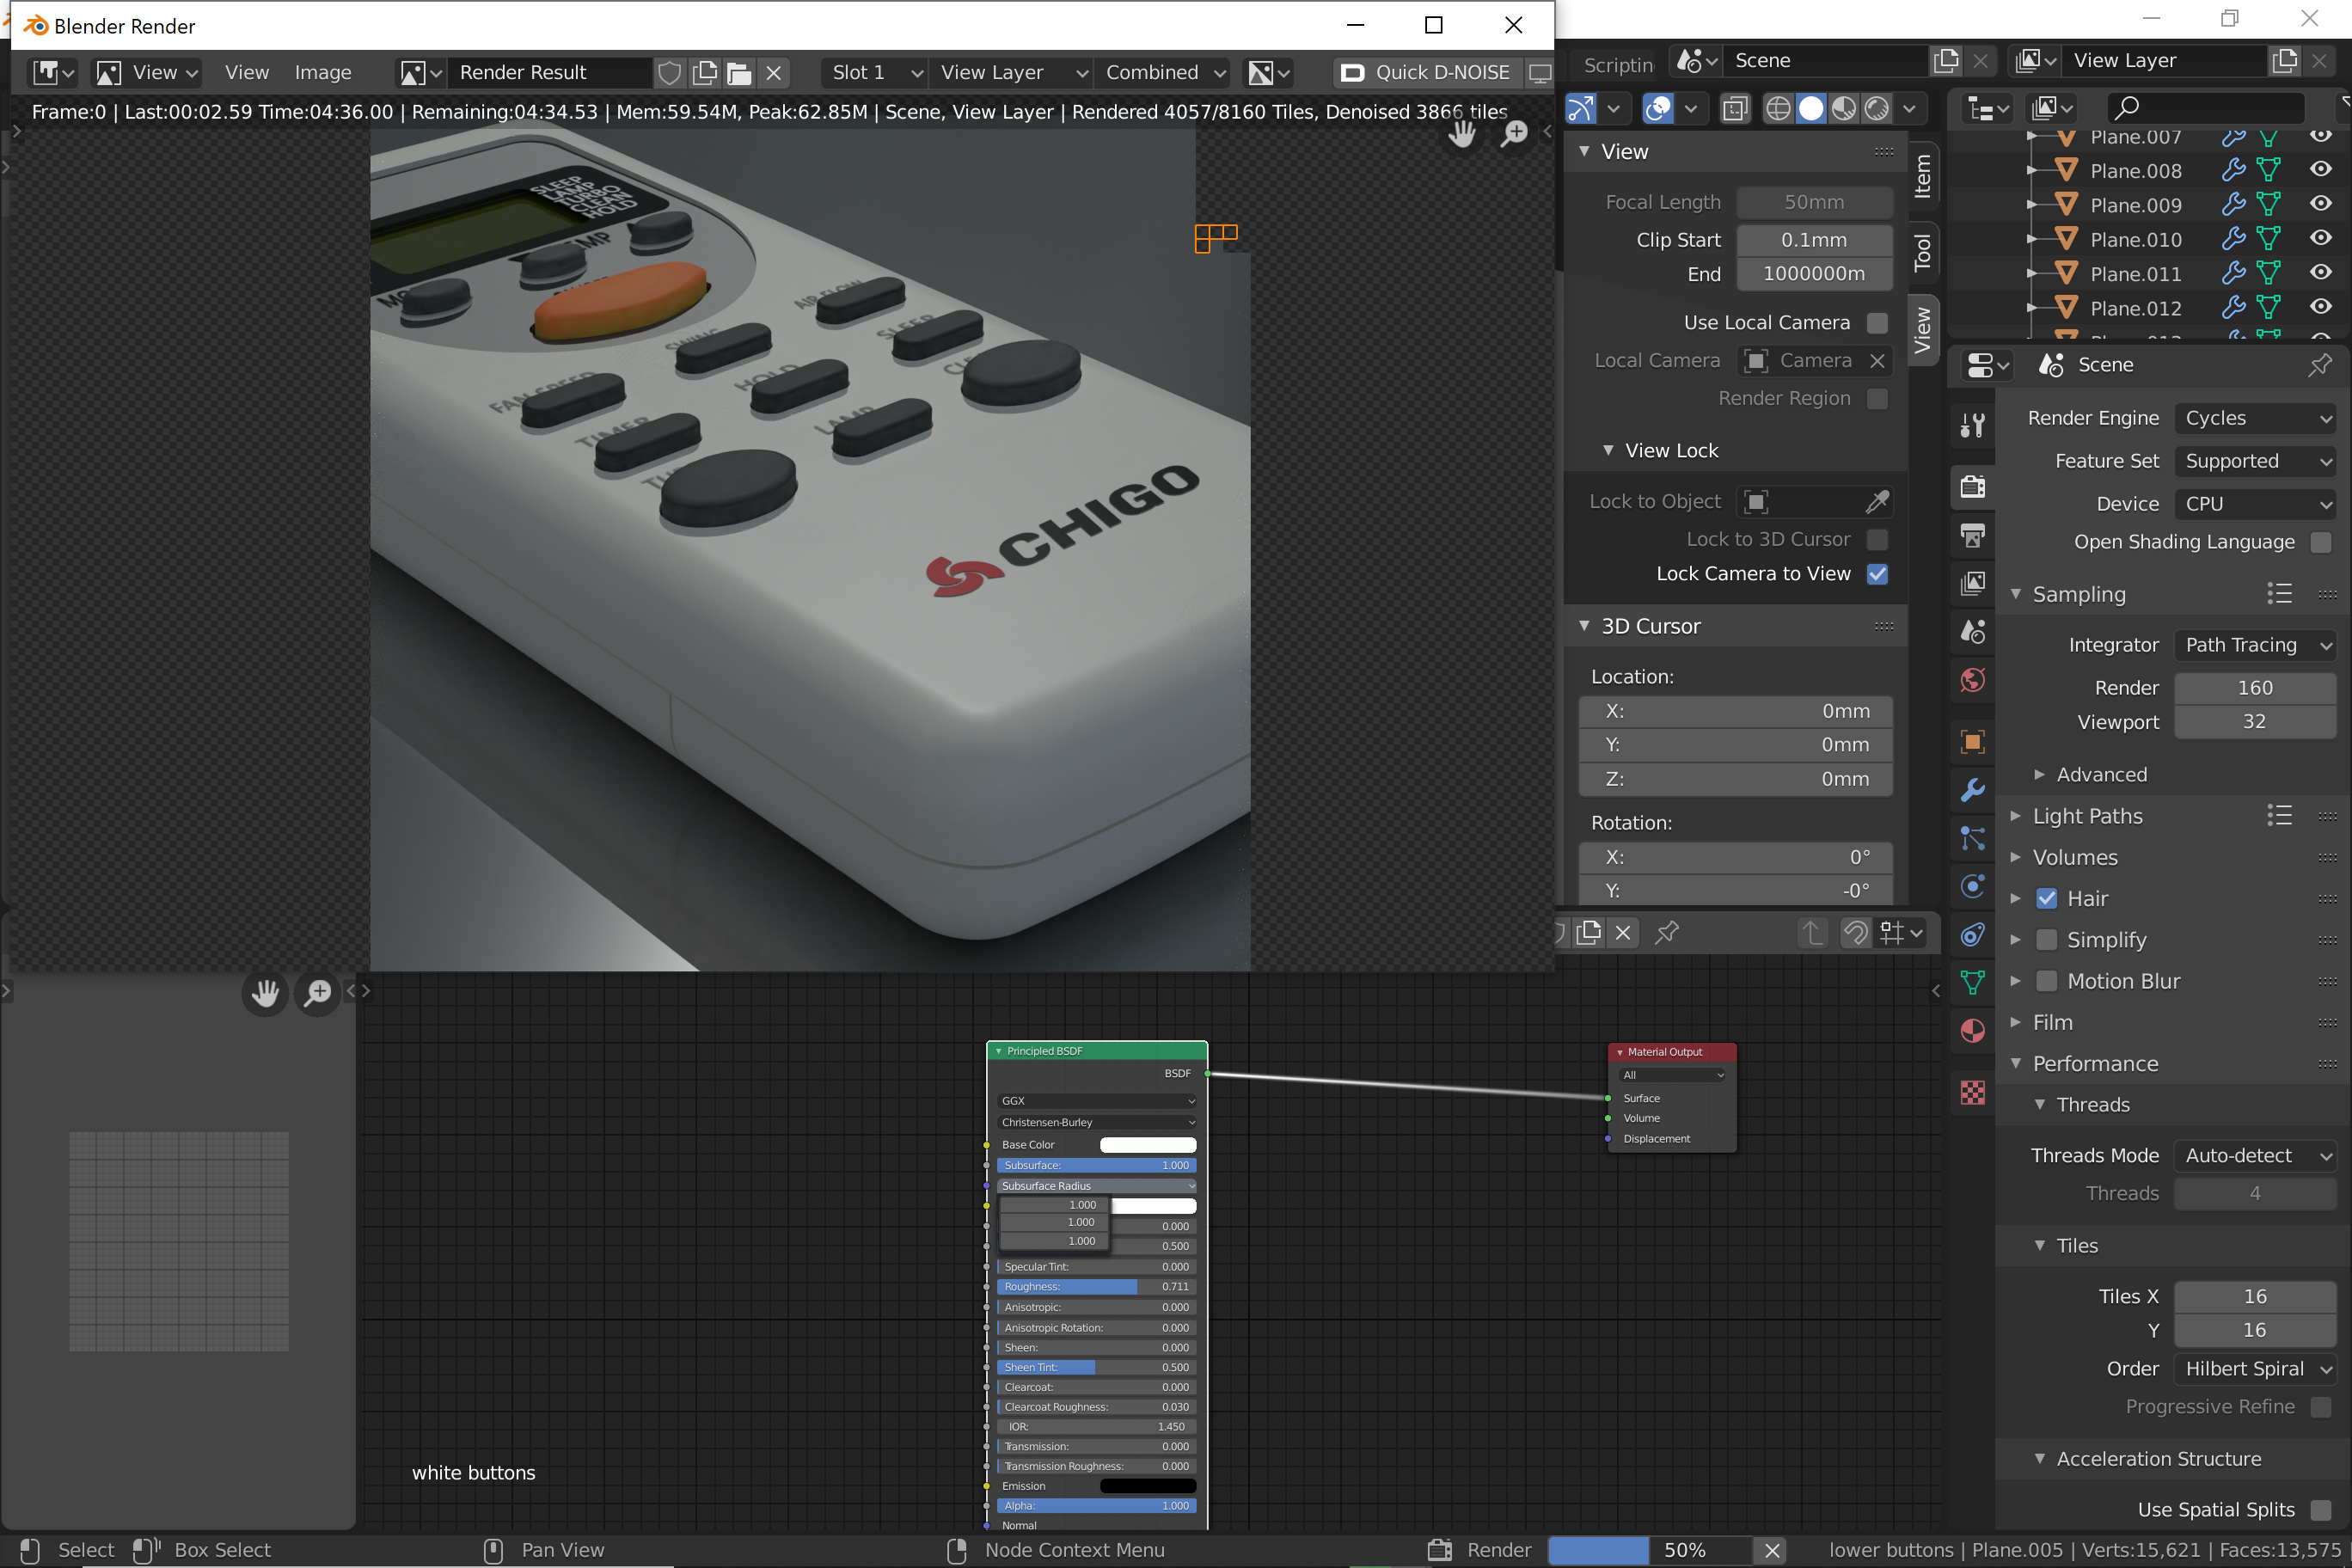Click the Emission color swatch
This screenshot has width=2352, height=1568.
click(x=1147, y=1486)
